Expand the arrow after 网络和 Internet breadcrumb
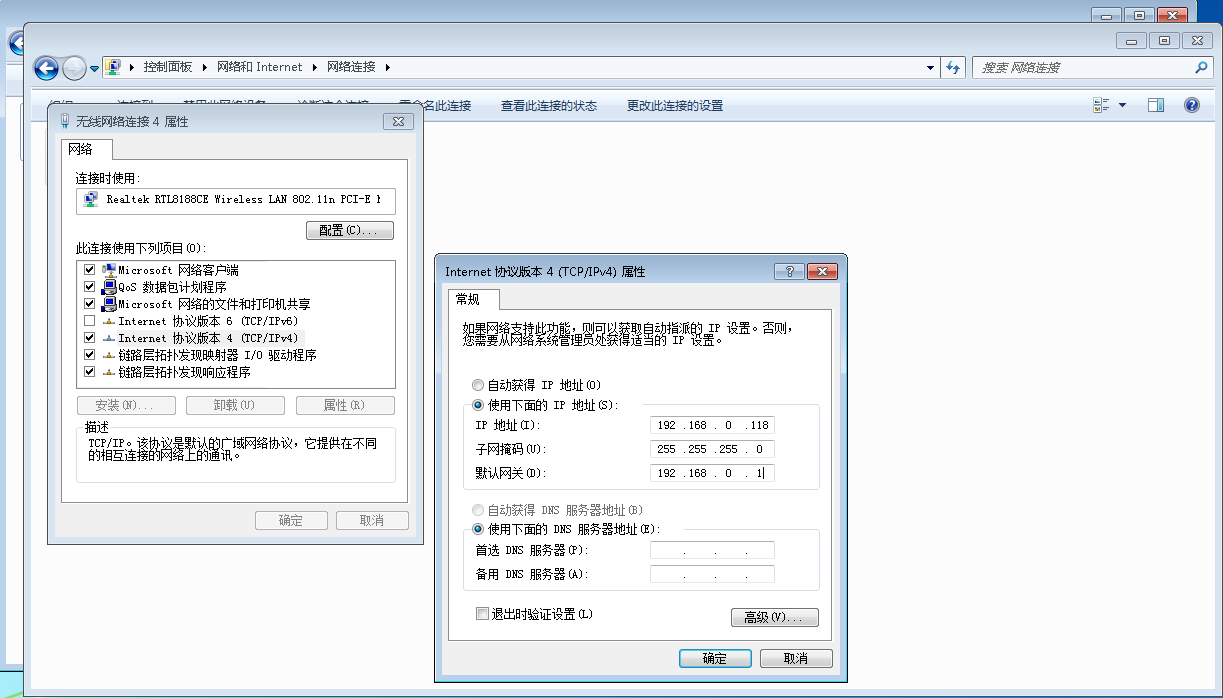 314,67
